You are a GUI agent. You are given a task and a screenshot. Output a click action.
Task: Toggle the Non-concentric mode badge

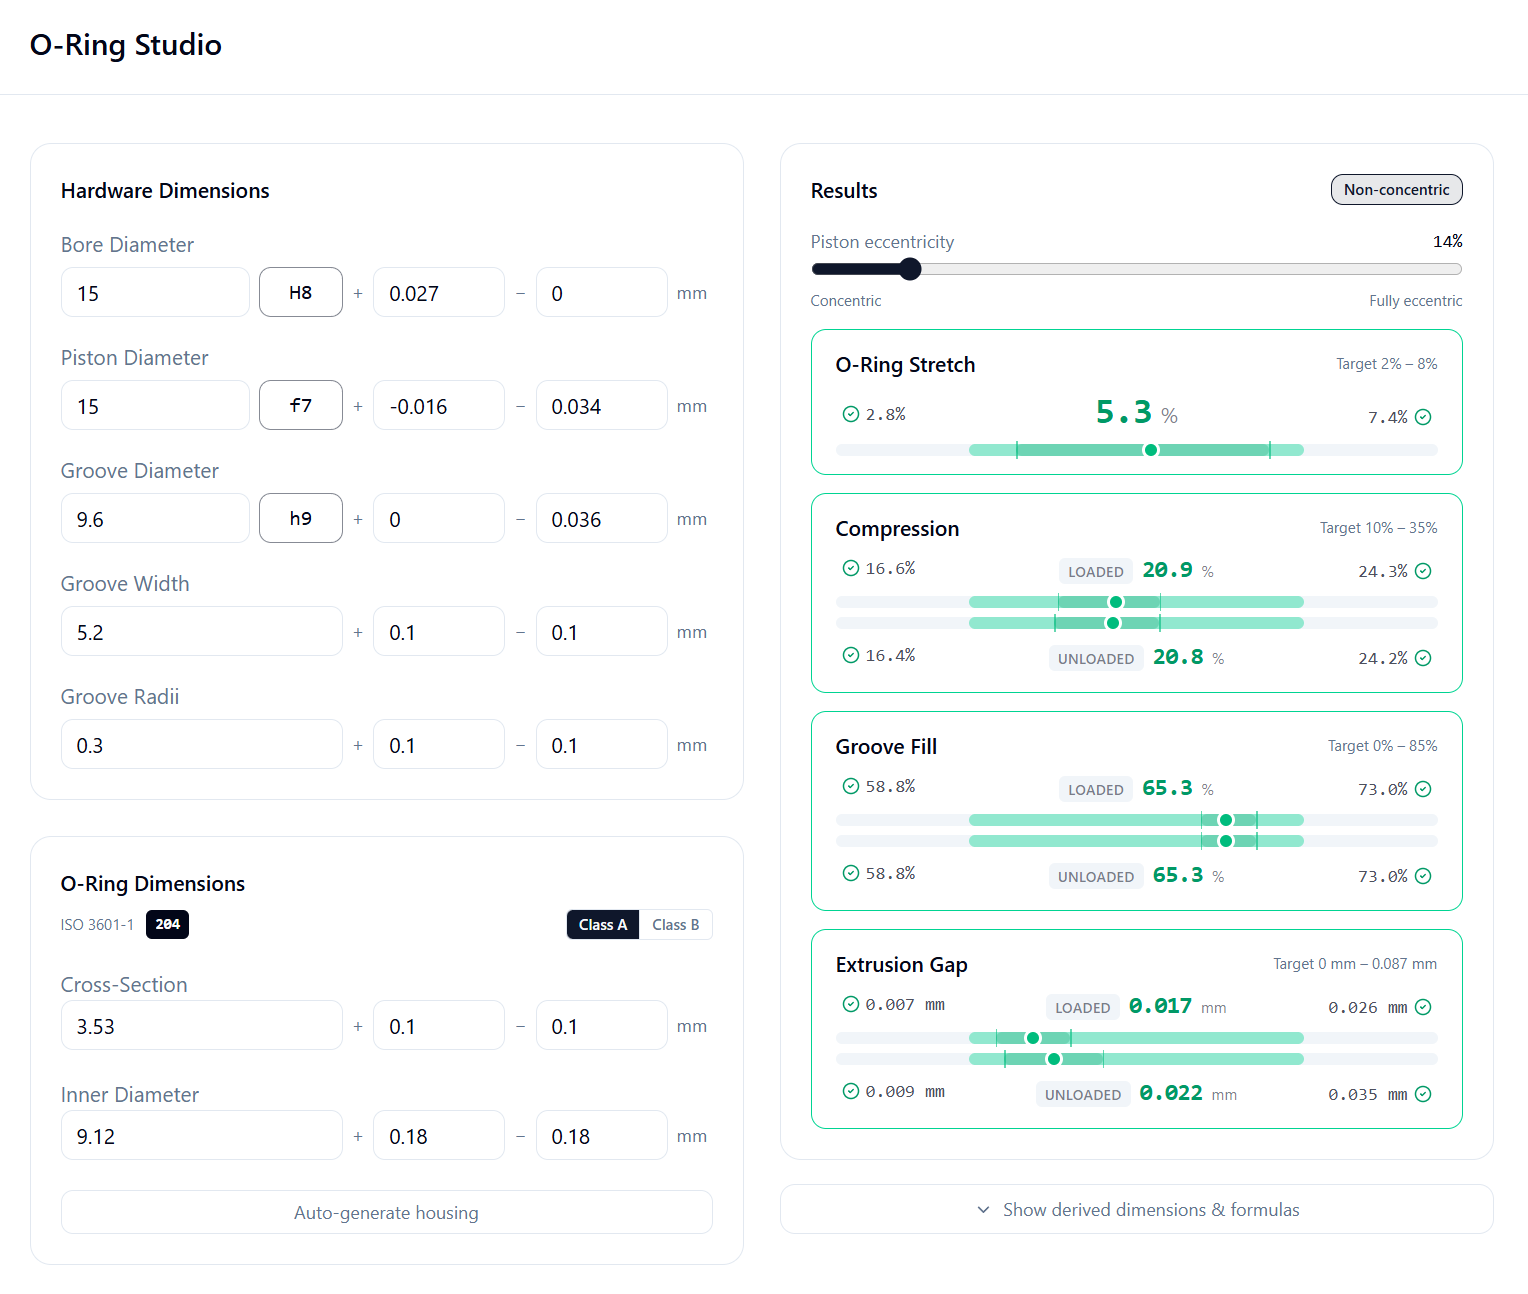[1396, 190]
